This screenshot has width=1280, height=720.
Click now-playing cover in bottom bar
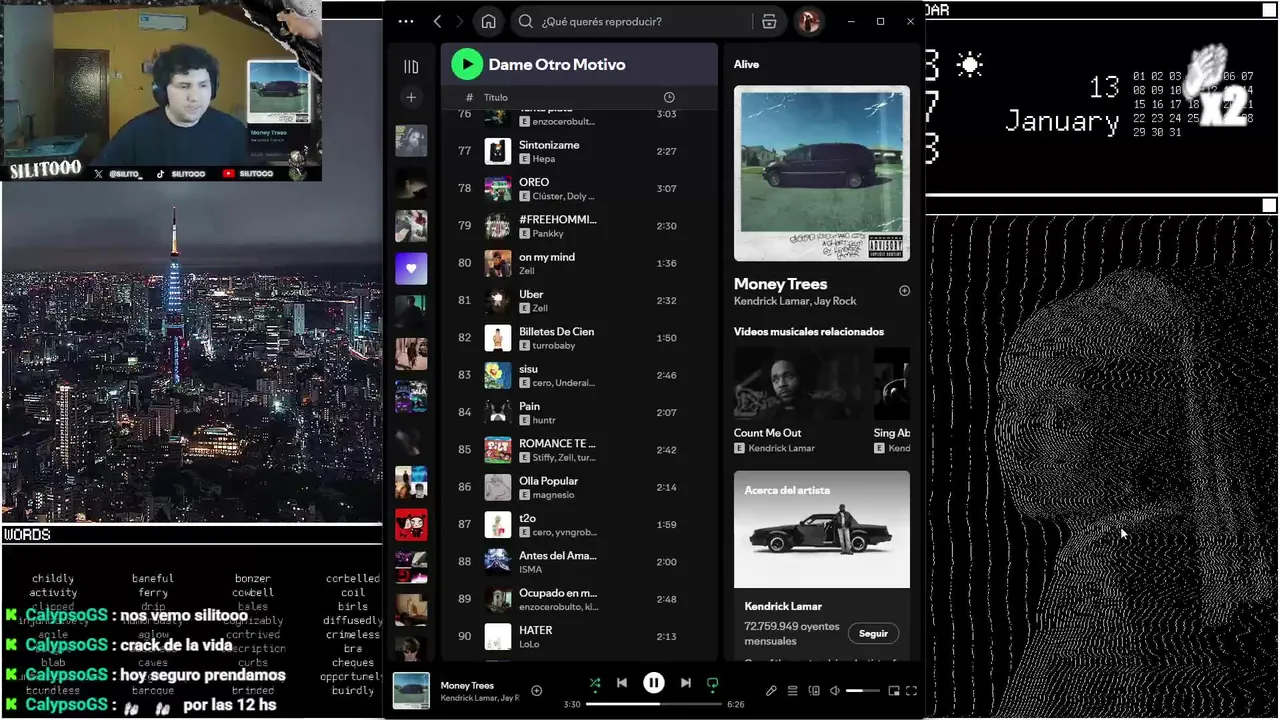pos(411,691)
